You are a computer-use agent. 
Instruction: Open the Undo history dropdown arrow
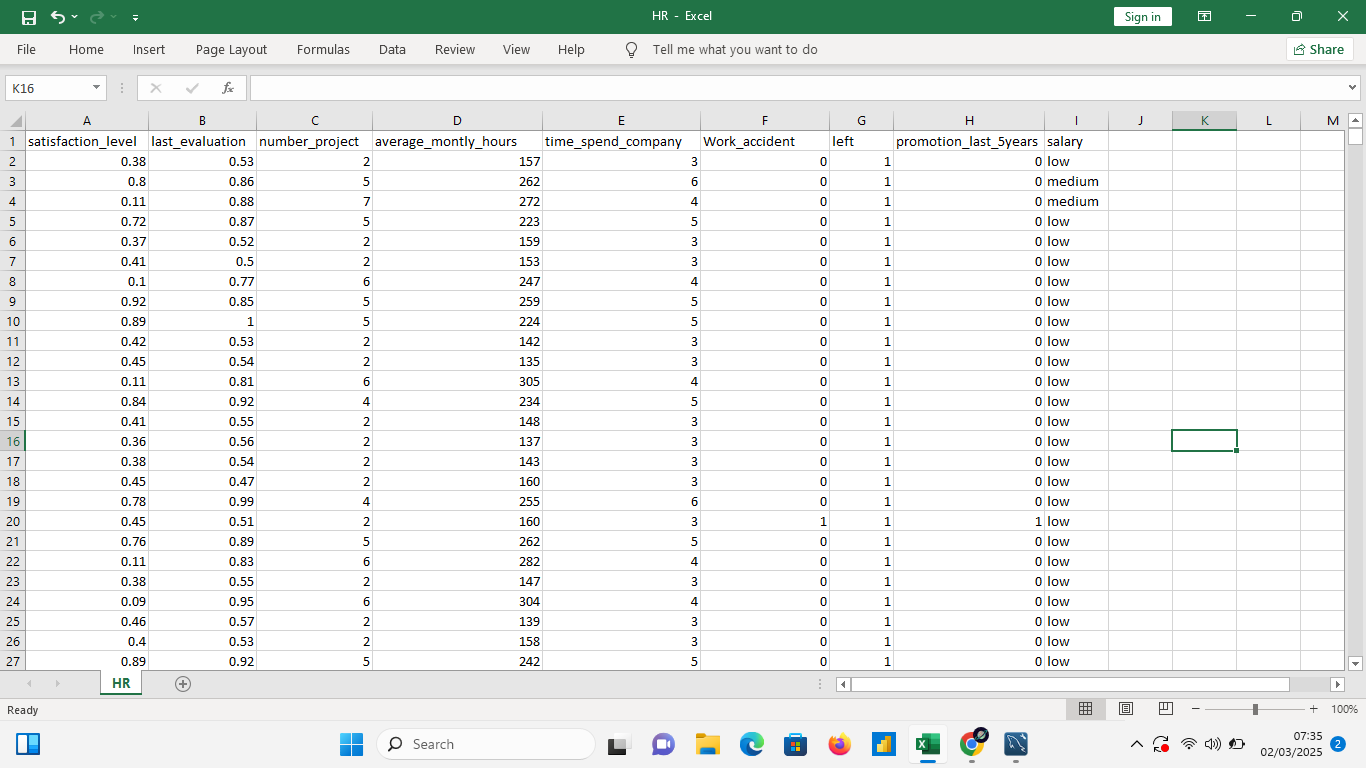(x=75, y=18)
